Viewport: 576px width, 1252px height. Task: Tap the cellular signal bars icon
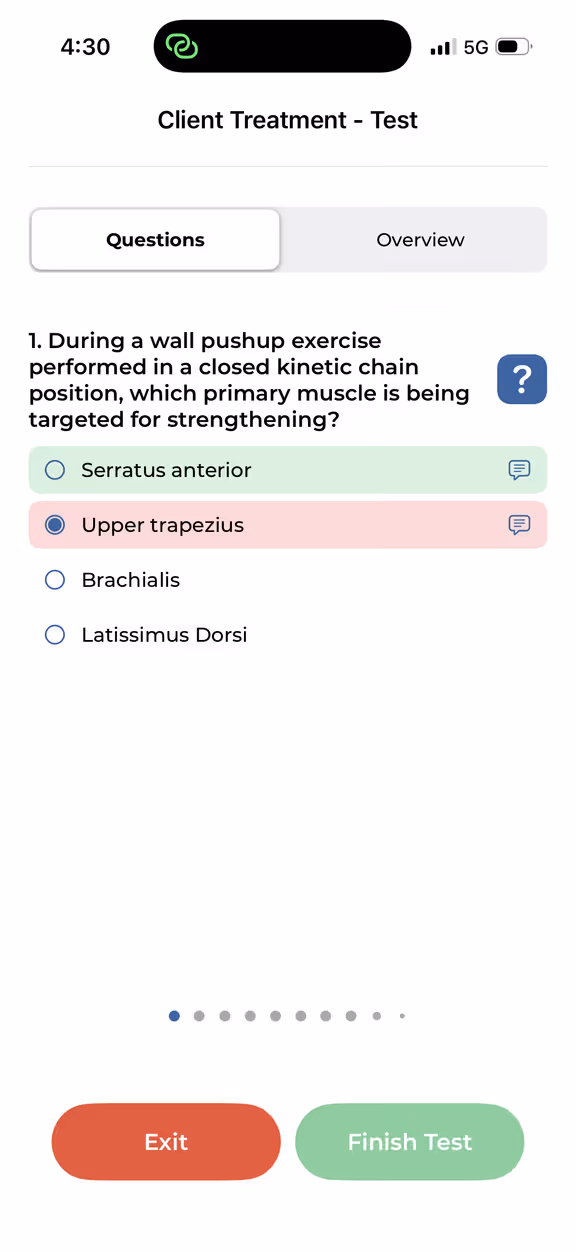point(442,47)
